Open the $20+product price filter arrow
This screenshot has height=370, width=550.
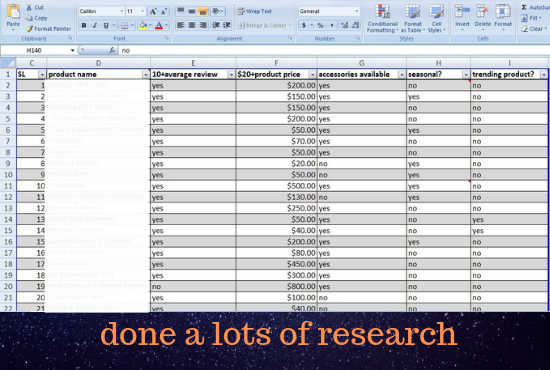tap(312, 74)
